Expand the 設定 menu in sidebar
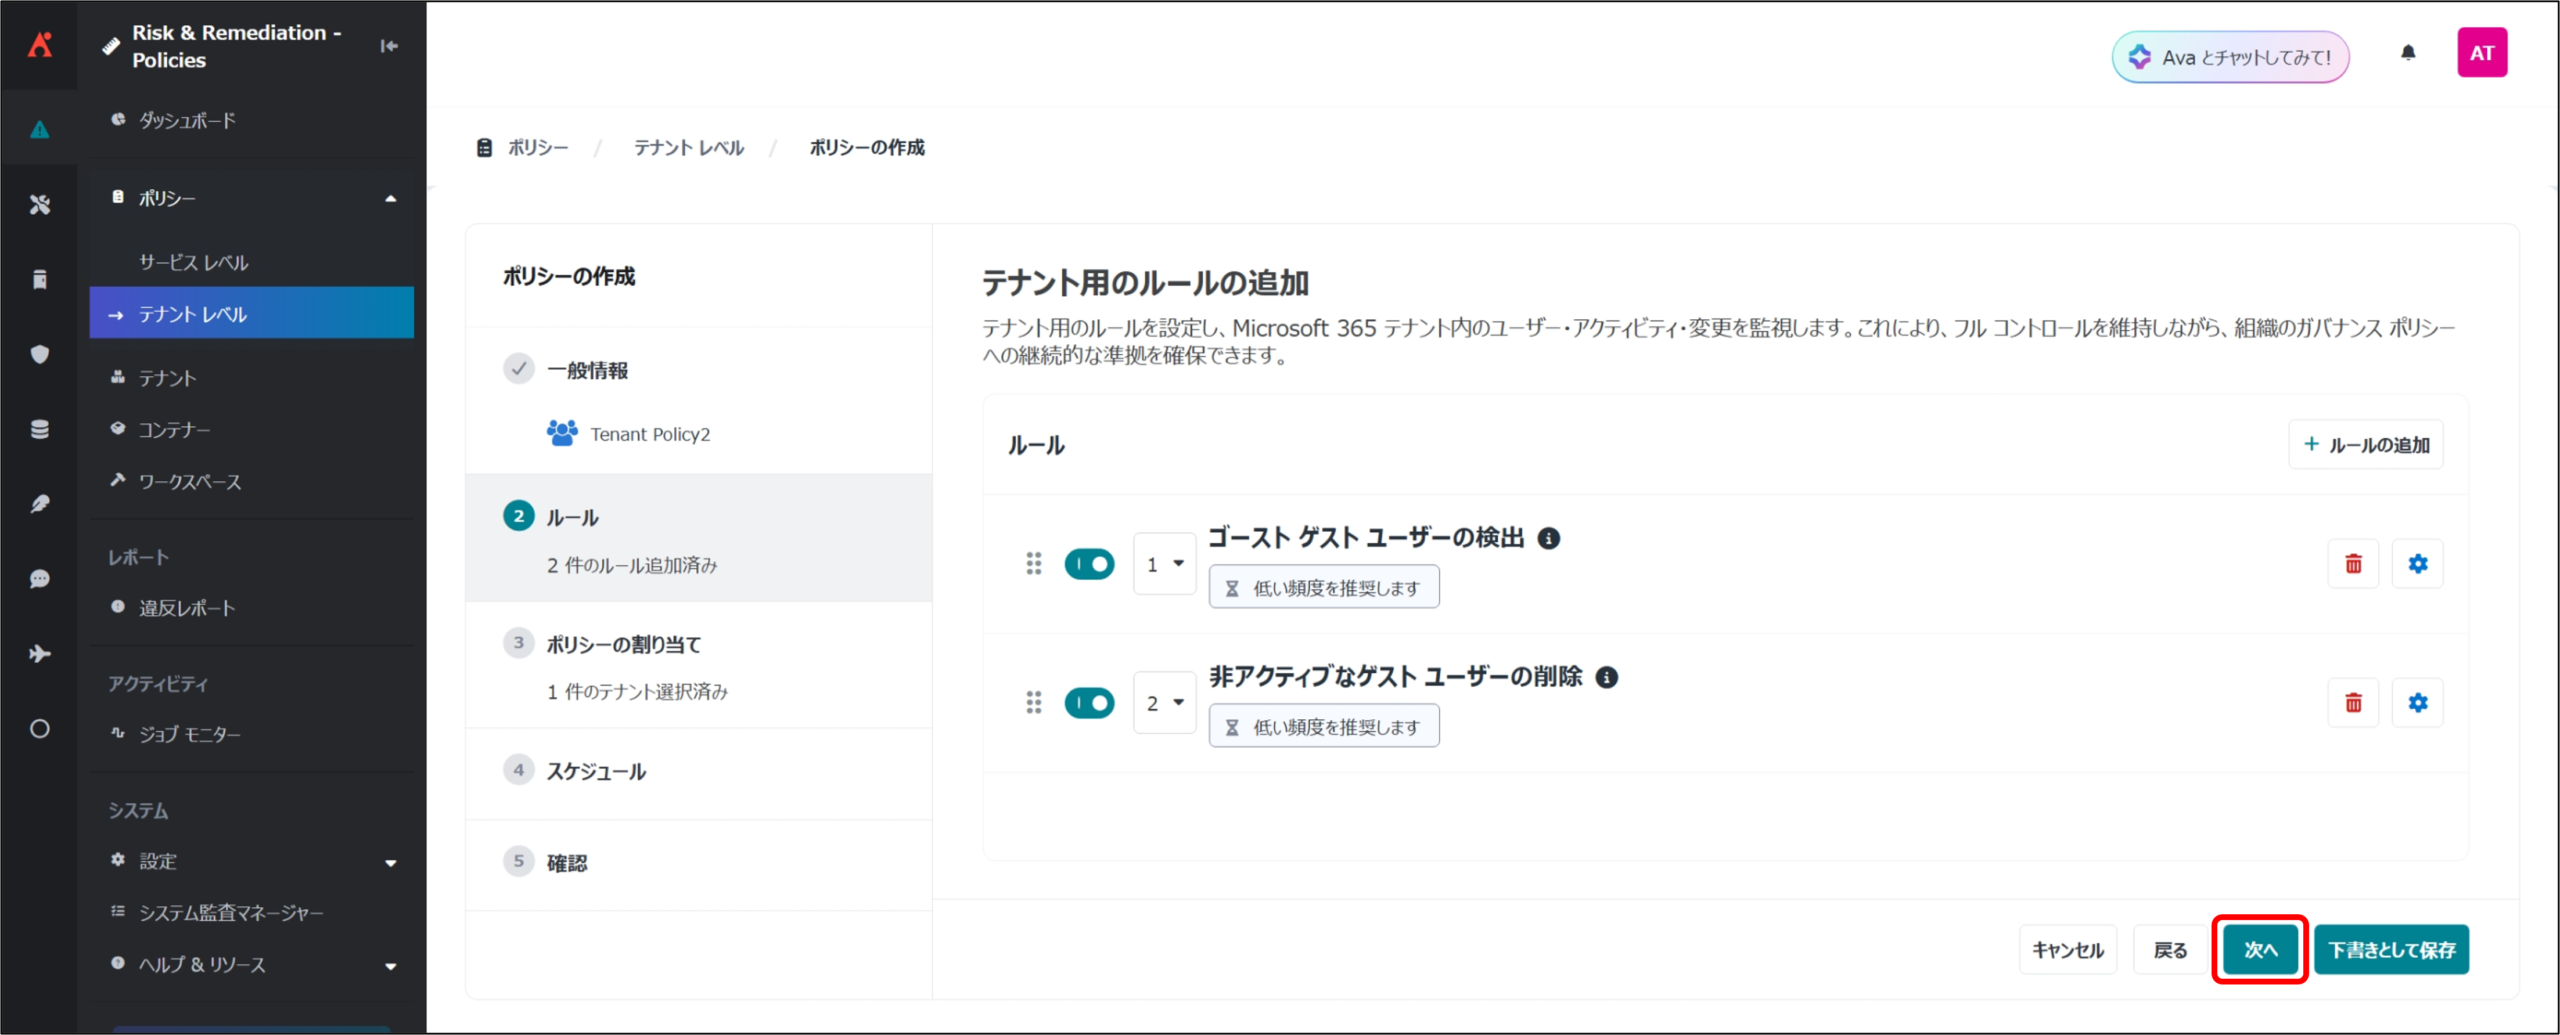The height and width of the screenshot is (1035, 2560). pyautogui.click(x=390, y=862)
